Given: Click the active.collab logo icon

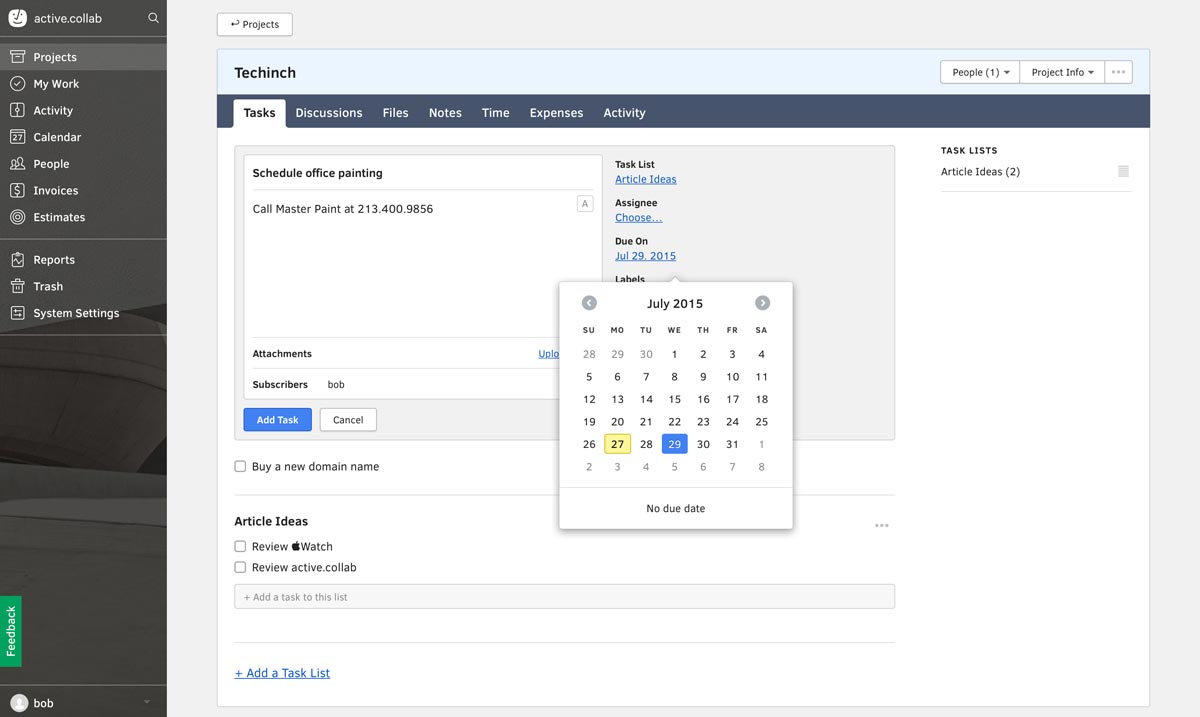Looking at the screenshot, I should pyautogui.click(x=17, y=18).
